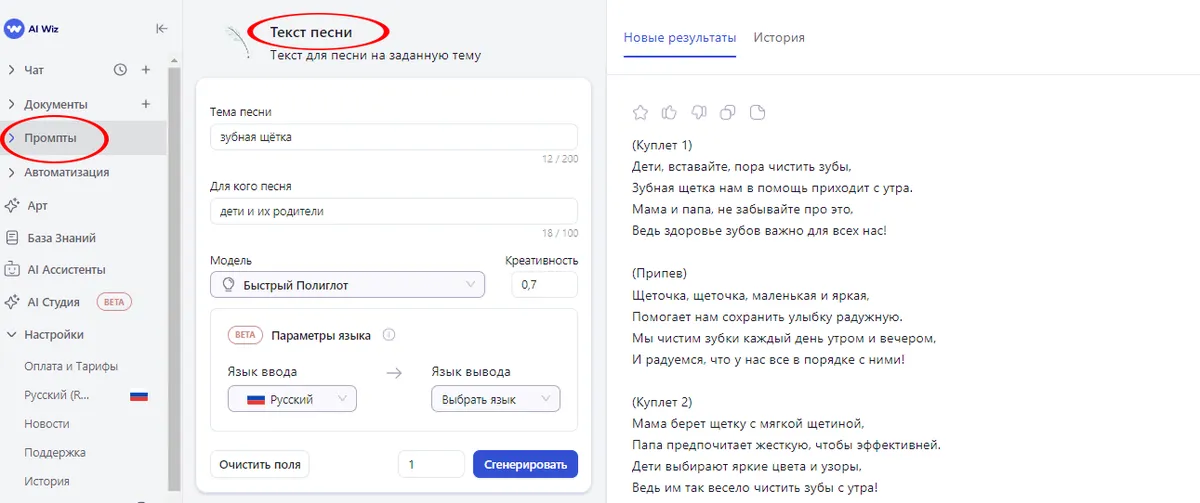
Task: Add a new document with the plus icon
Action: click(146, 104)
